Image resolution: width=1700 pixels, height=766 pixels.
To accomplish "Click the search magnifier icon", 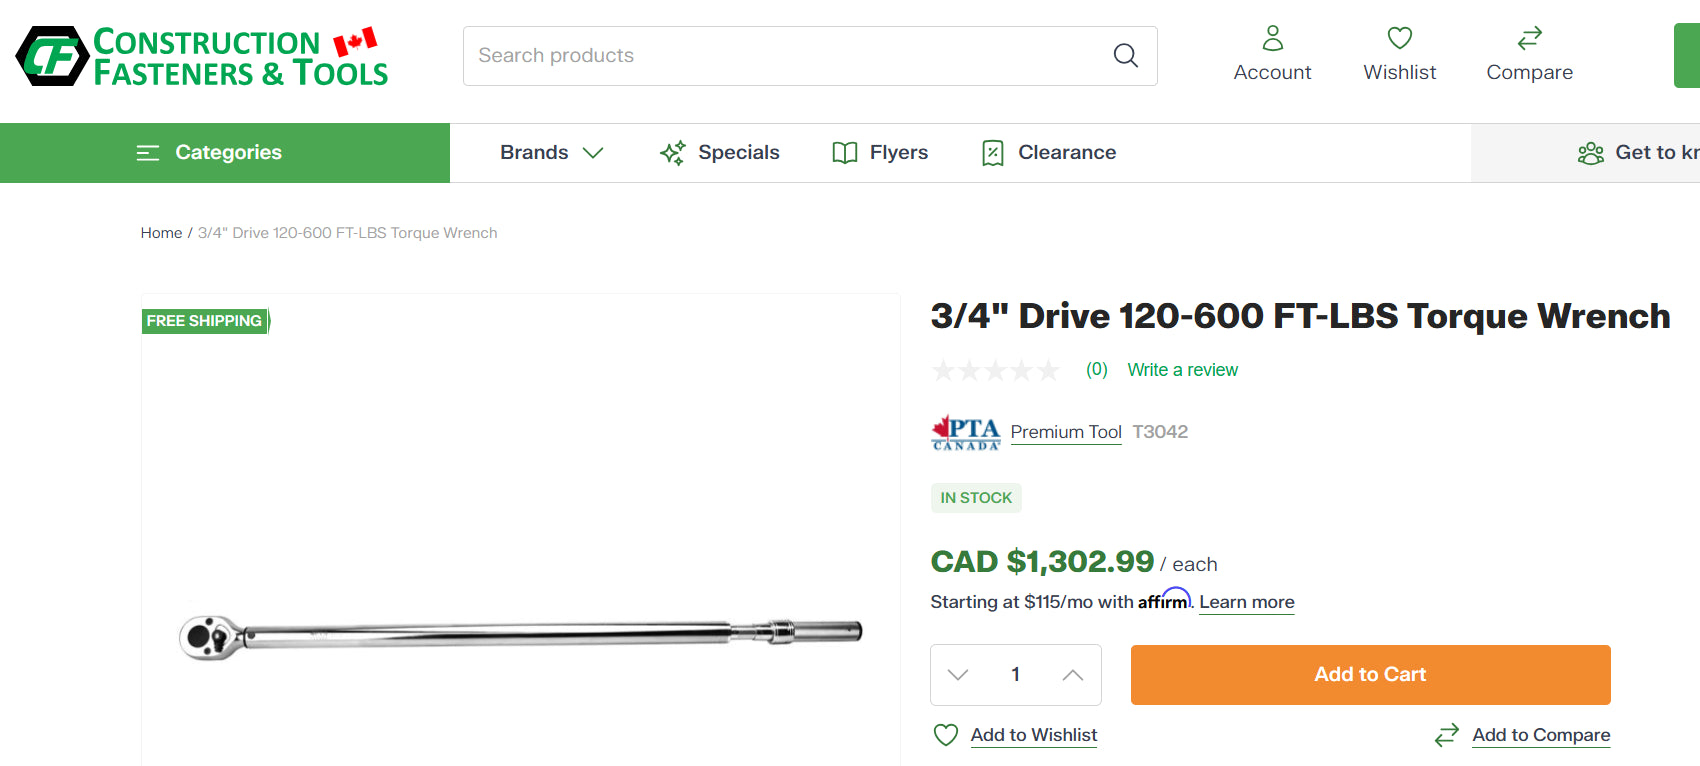I will pyautogui.click(x=1125, y=56).
